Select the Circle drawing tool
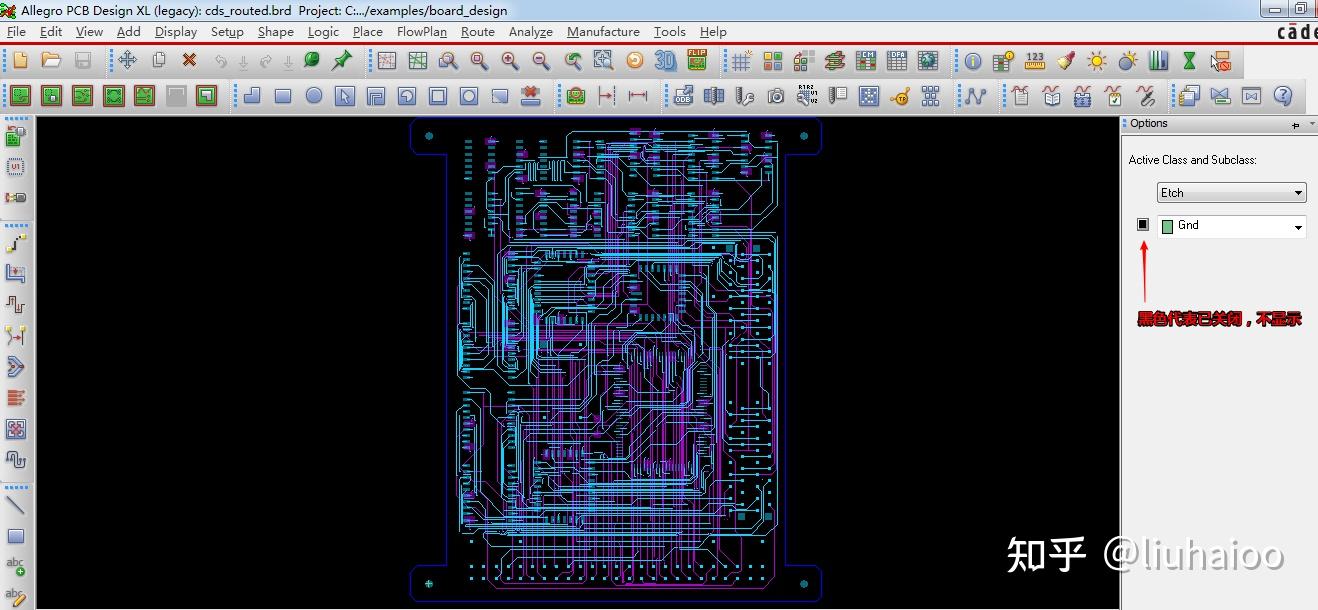 click(x=315, y=96)
